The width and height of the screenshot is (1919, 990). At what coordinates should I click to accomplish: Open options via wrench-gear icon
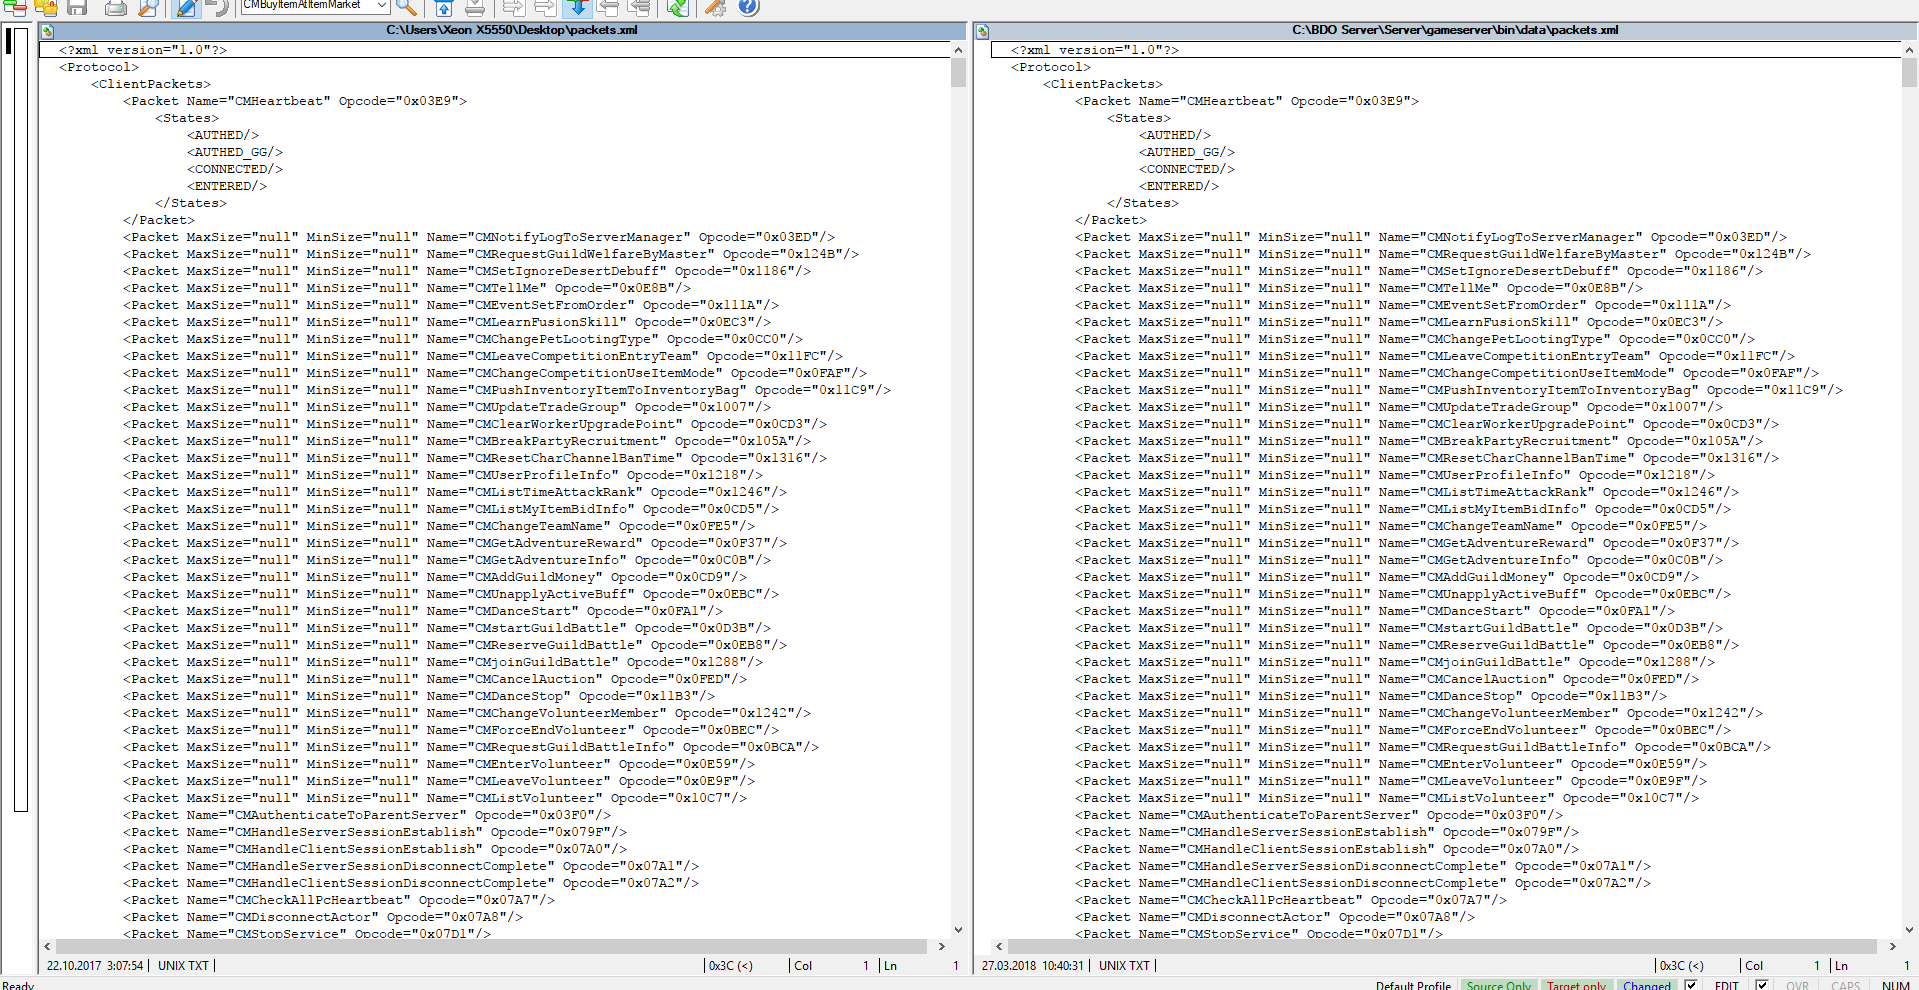pyautogui.click(x=715, y=8)
